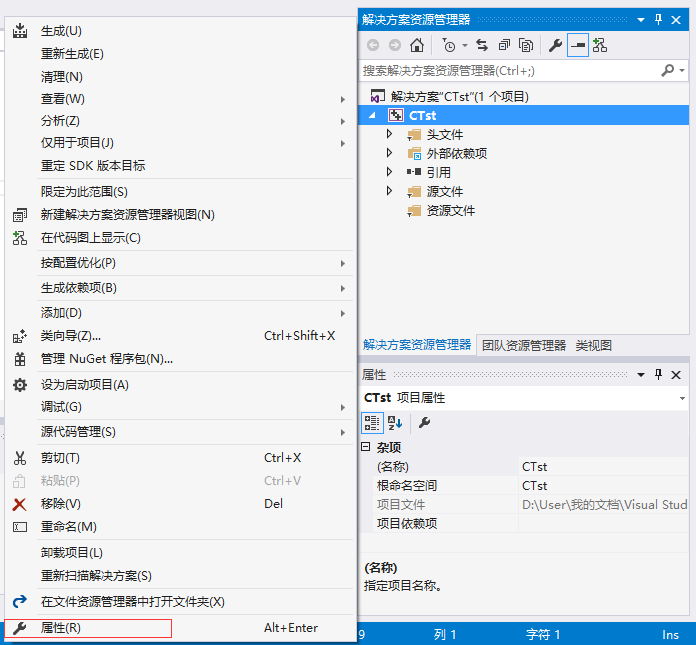Image resolution: width=696 pixels, height=645 pixels.
Task: Choose 设为启动项目(A)
Action: [x=180, y=384]
